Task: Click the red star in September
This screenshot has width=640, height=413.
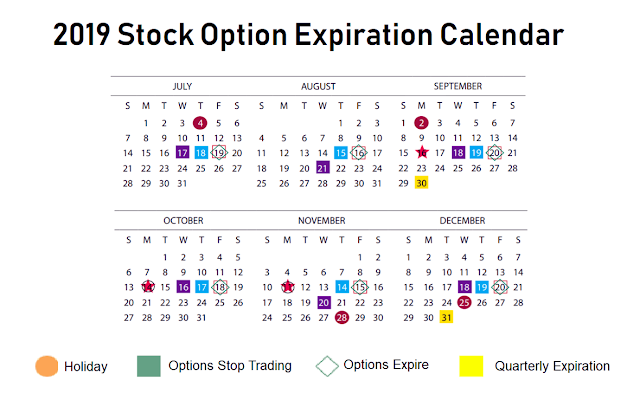Action: [x=422, y=153]
